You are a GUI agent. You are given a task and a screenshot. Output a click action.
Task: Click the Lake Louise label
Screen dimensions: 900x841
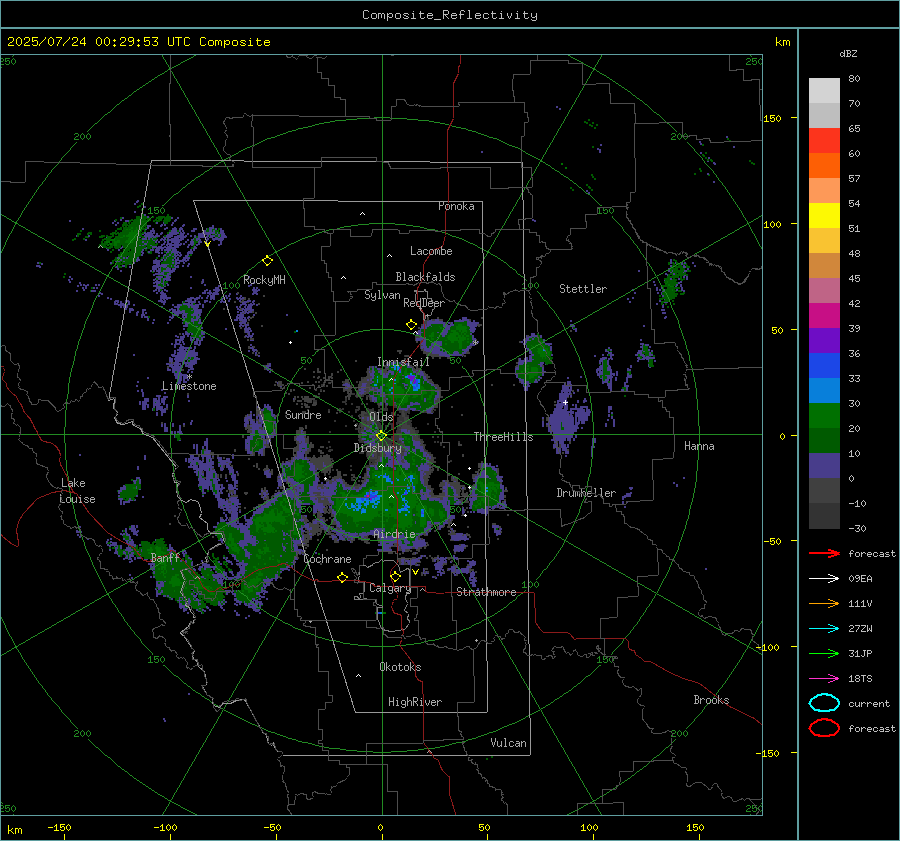pyautogui.click(x=77, y=491)
